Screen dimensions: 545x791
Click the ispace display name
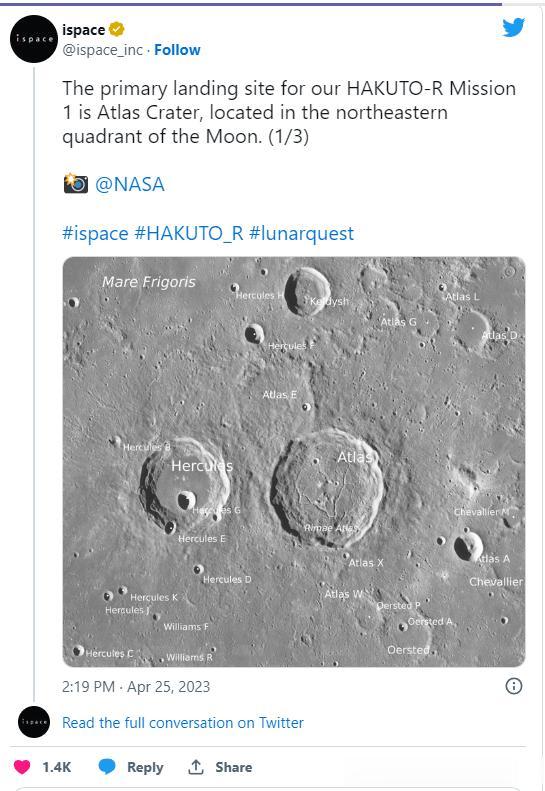tap(83, 30)
